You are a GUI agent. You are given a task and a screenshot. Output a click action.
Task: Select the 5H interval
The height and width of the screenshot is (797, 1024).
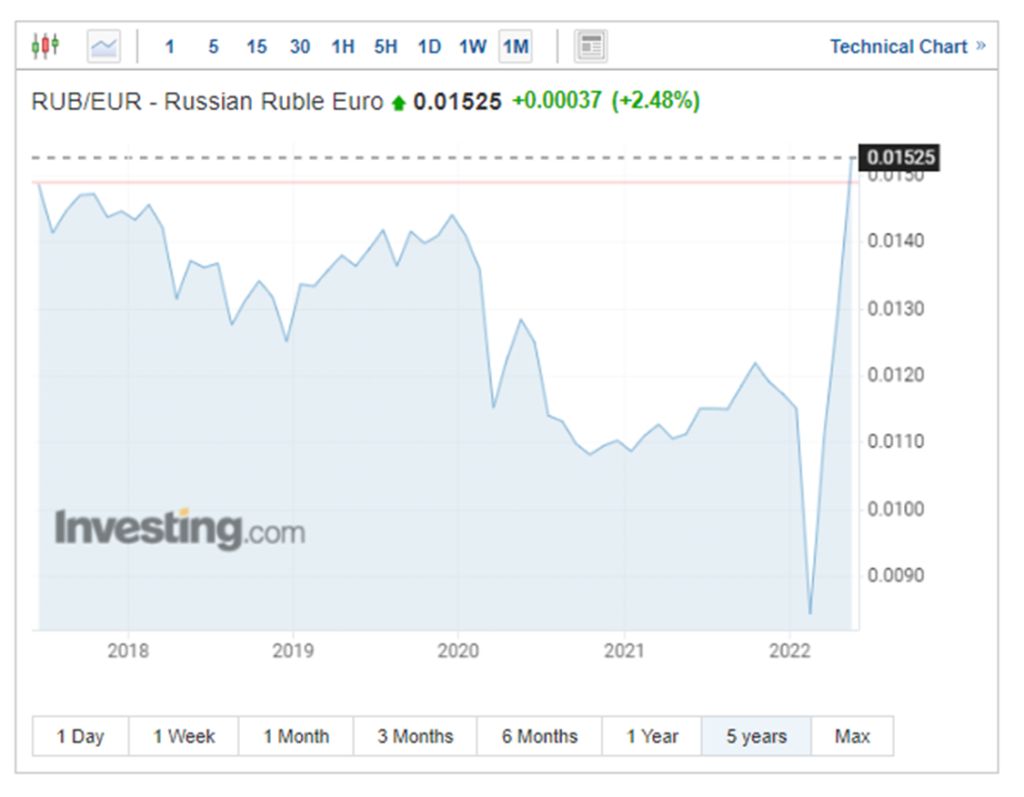386,47
